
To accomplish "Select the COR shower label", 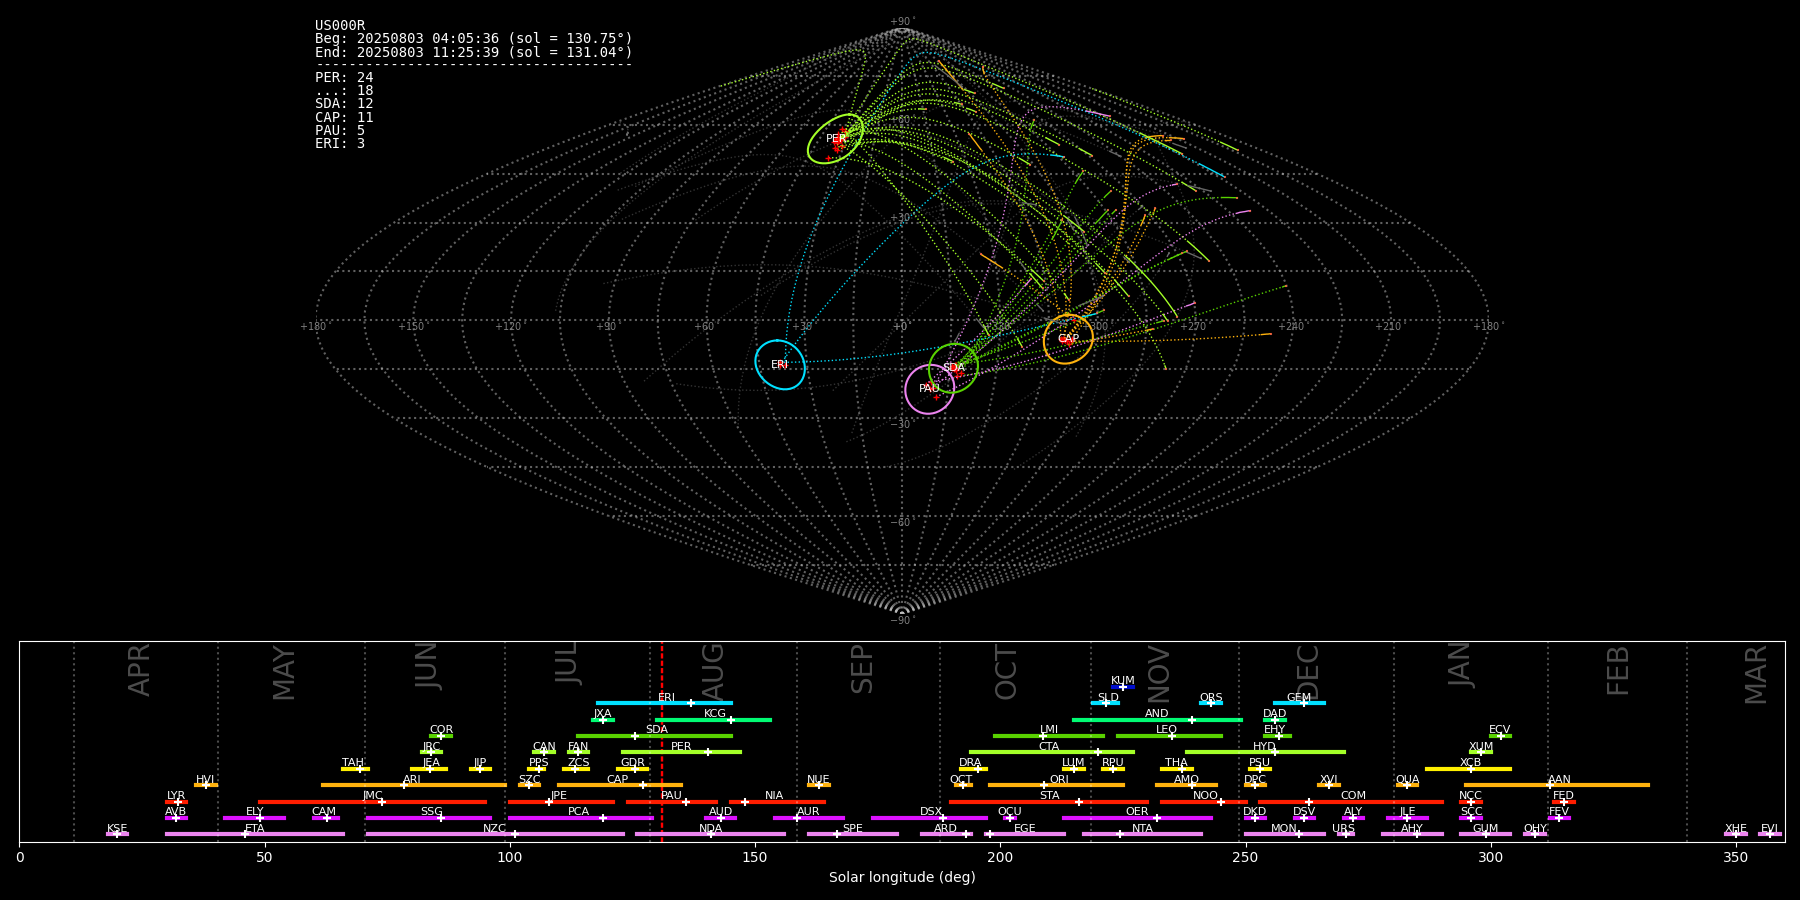I will [x=441, y=730].
